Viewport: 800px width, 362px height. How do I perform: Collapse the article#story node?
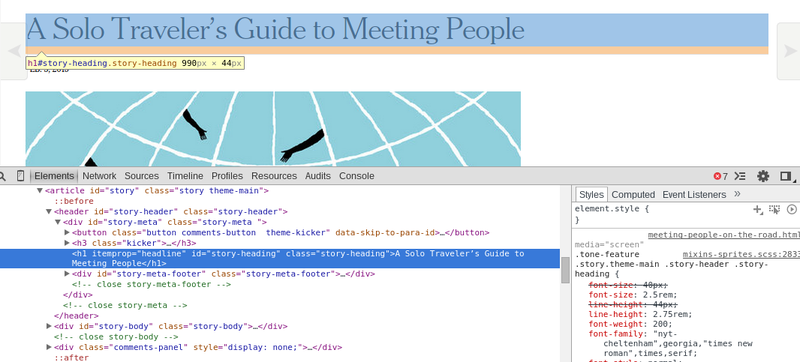click(x=40, y=191)
